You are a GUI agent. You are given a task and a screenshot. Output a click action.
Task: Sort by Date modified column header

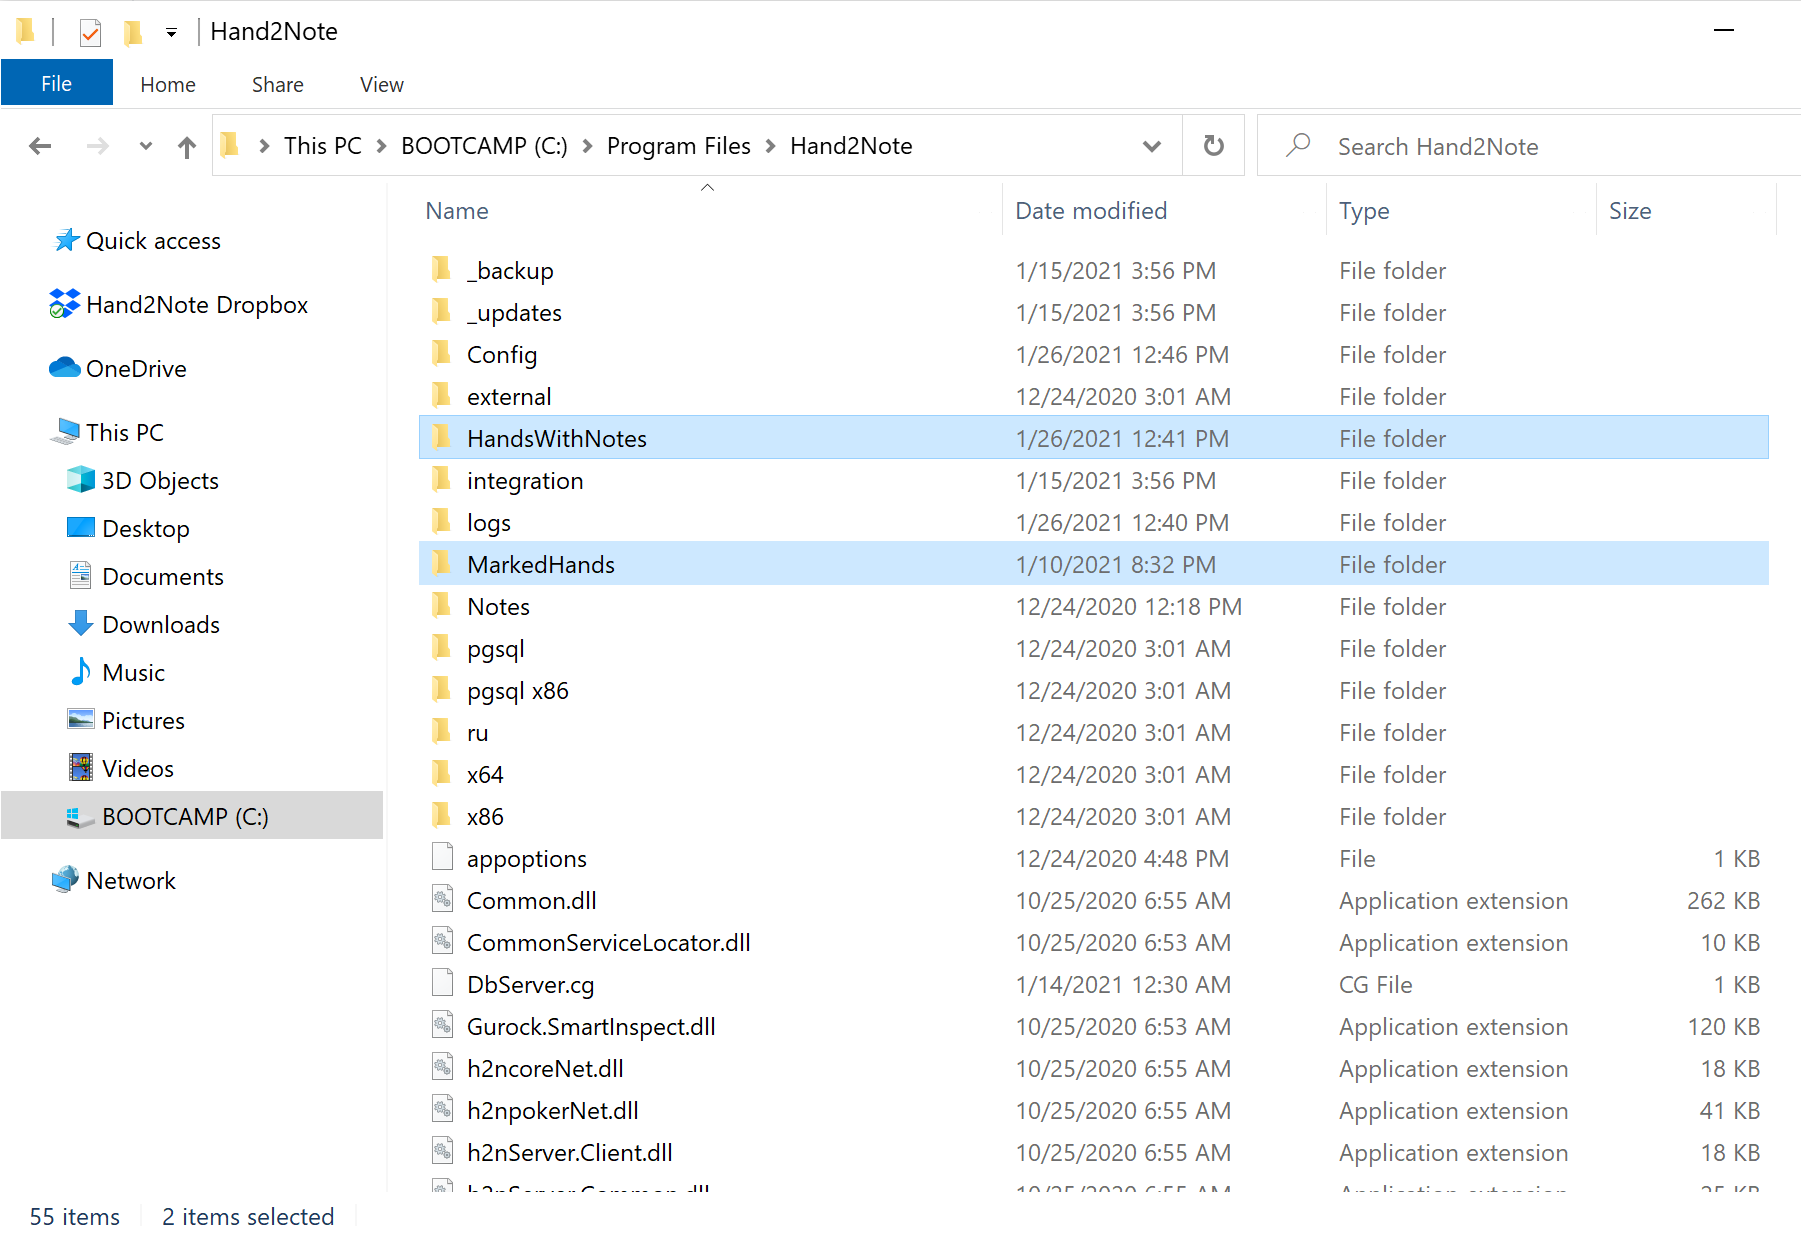(x=1091, y=211)
